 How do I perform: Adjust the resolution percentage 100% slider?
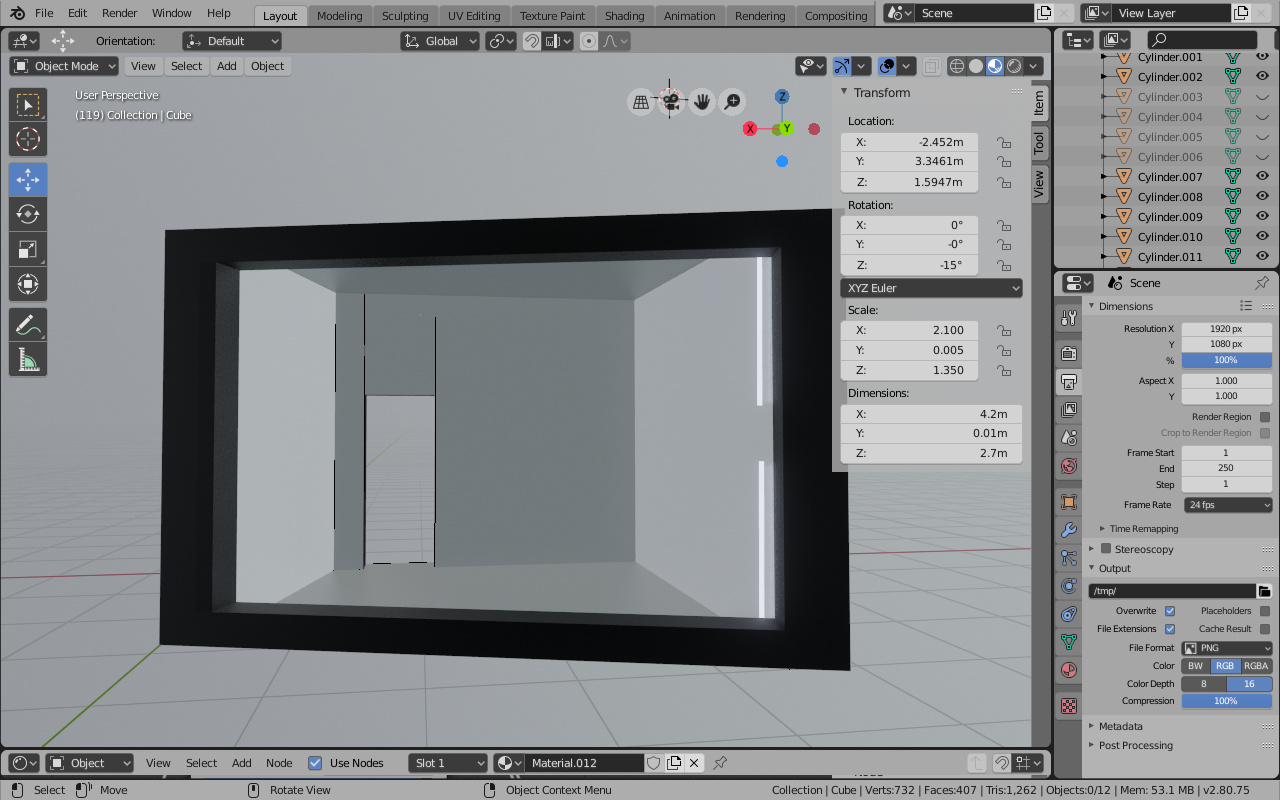(x=1227, y=360)
